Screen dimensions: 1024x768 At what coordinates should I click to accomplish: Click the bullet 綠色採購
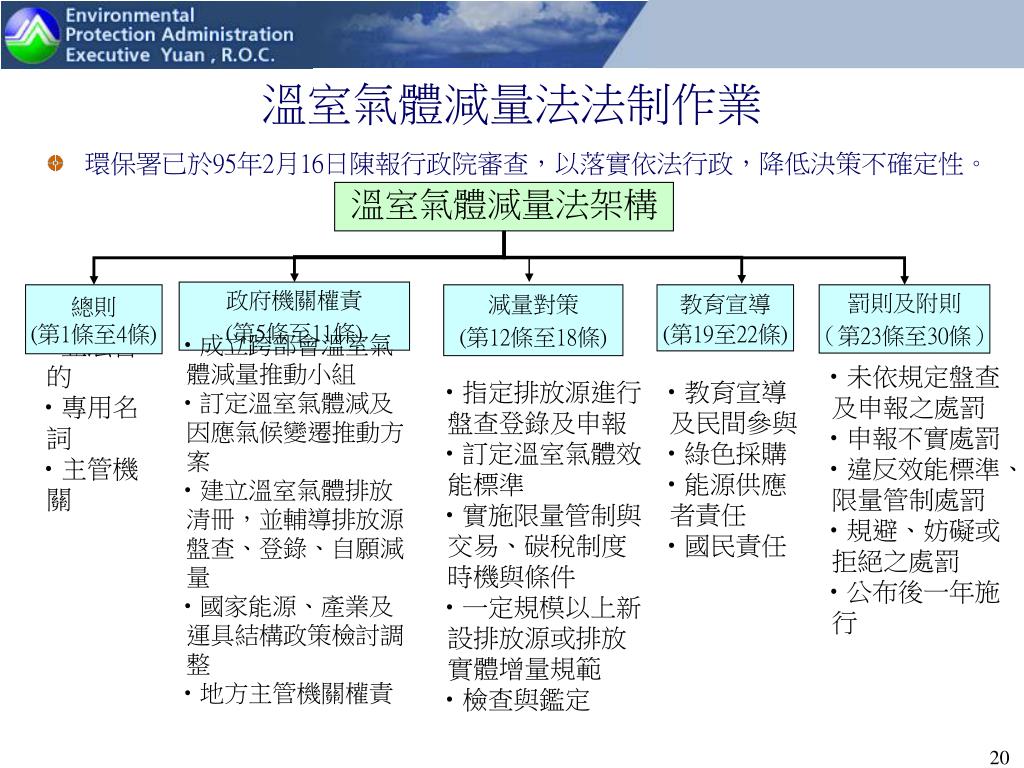coord(728,453)
